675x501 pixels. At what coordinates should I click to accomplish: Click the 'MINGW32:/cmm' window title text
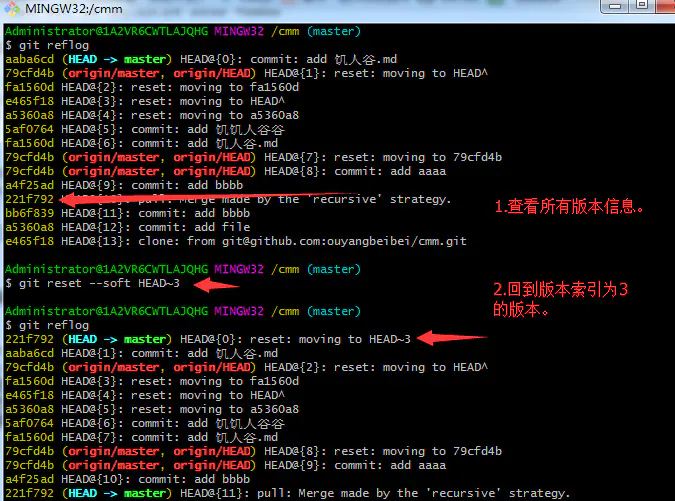pos(74,9)
